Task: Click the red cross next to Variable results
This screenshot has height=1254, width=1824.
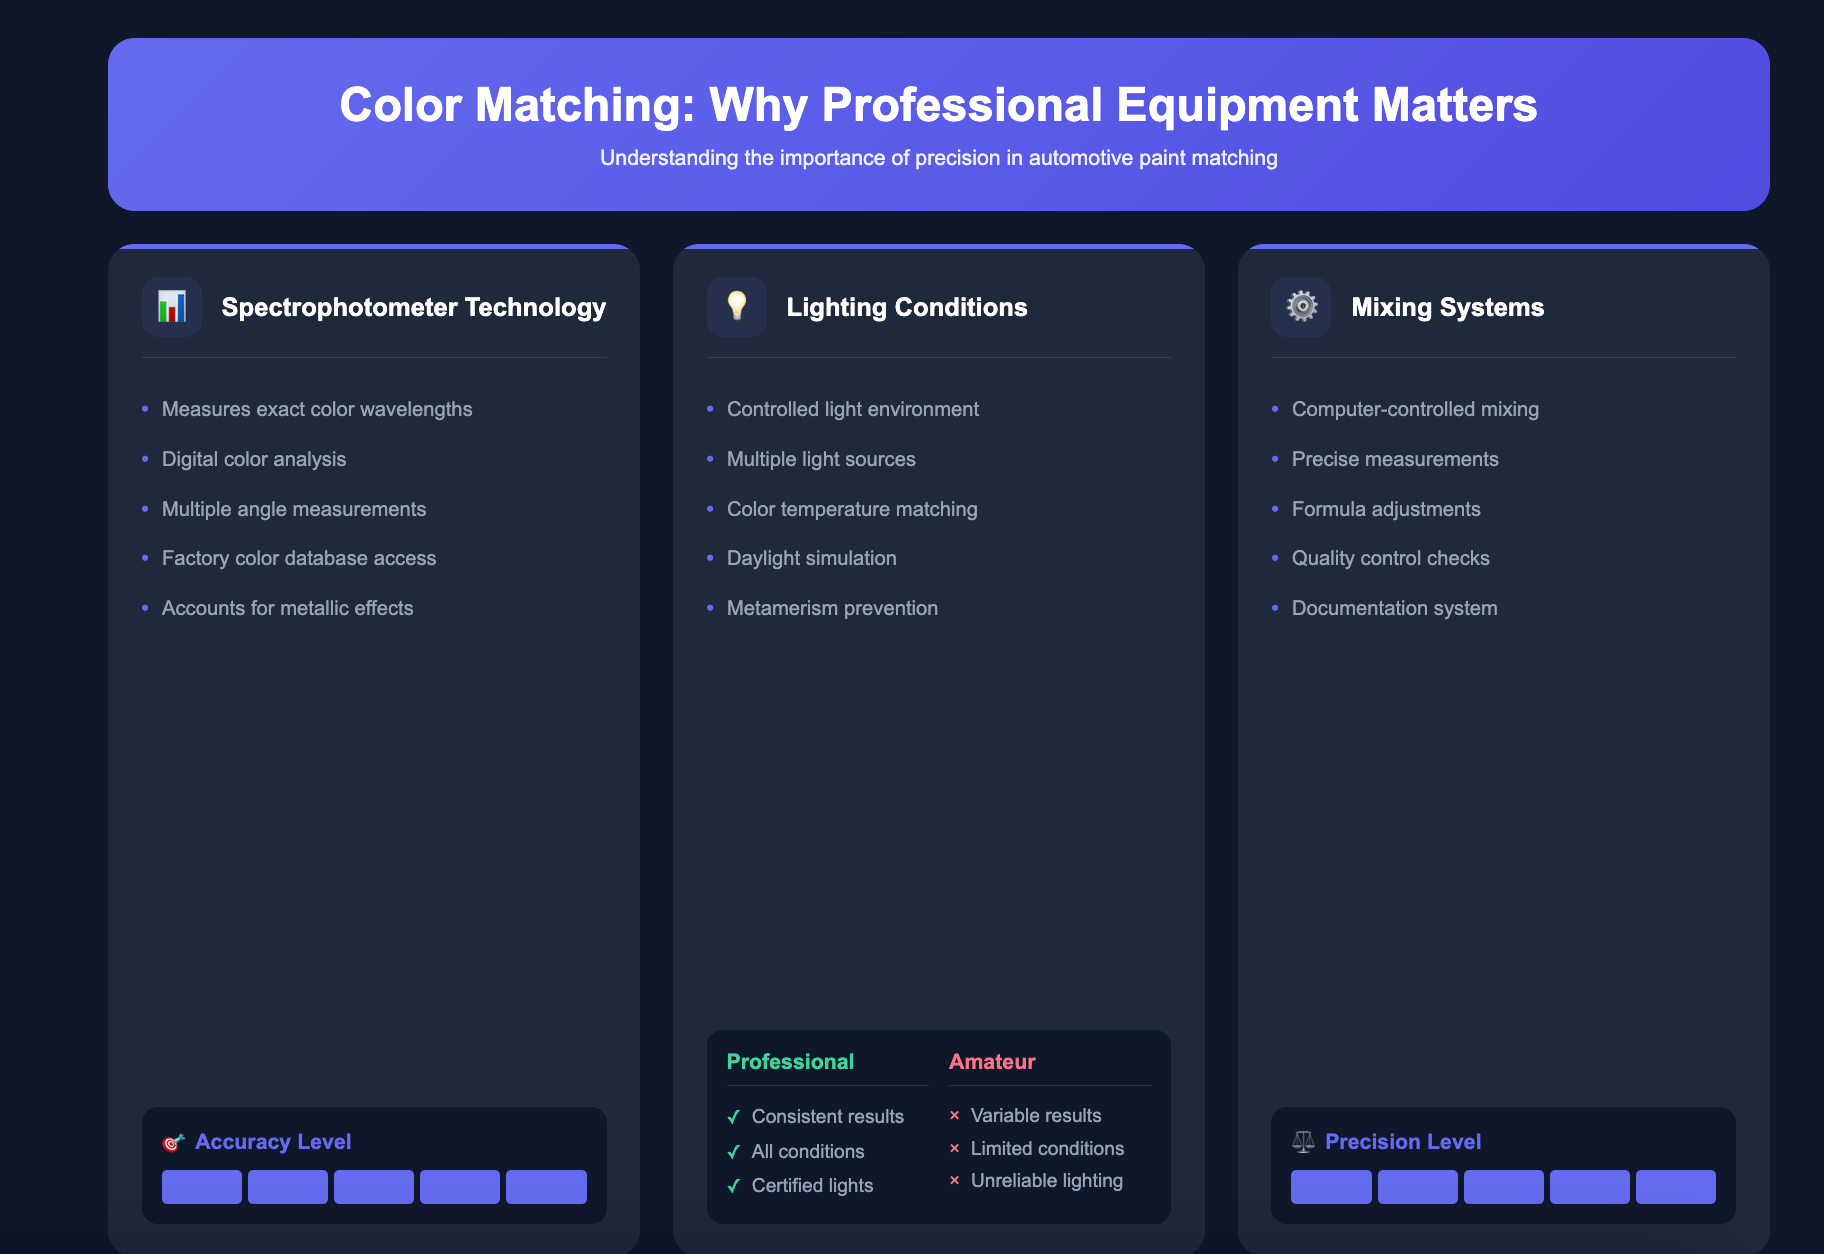Action: [x=955, y=1115]
